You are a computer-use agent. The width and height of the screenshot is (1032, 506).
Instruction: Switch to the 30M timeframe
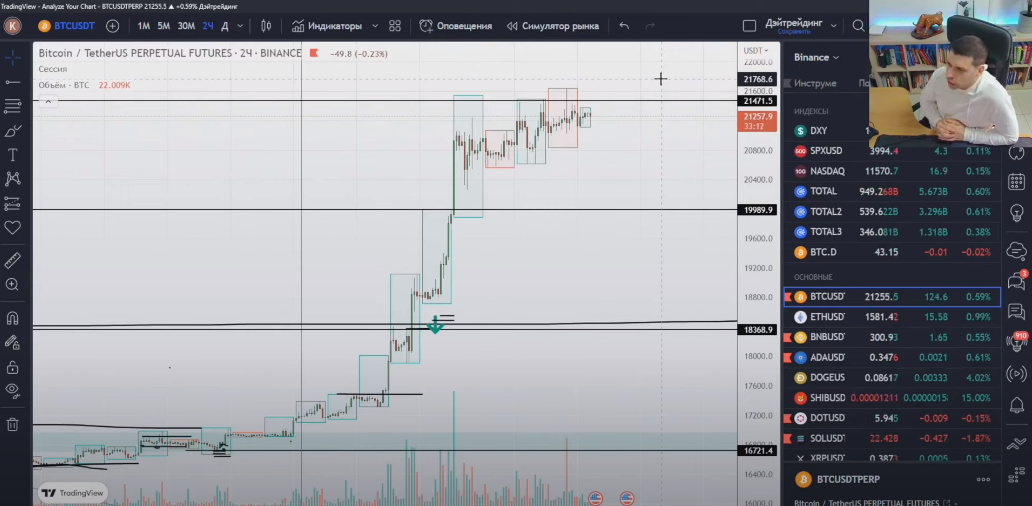pos(186,26)
